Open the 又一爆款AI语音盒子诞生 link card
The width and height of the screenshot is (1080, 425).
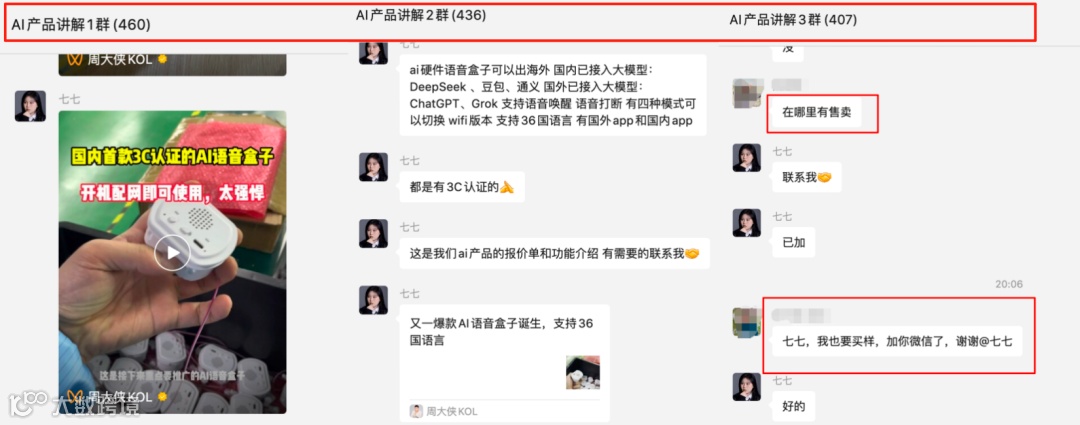[504, 363]
